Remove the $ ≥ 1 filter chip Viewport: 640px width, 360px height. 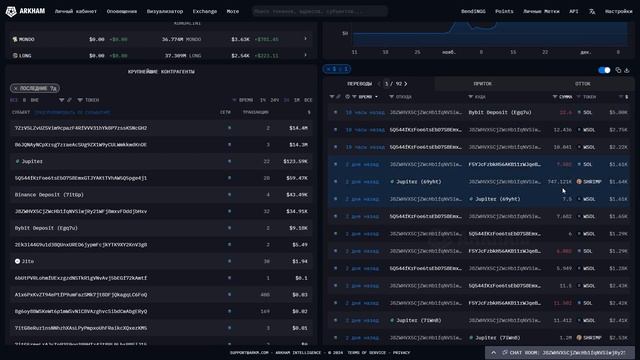point(328,69)
